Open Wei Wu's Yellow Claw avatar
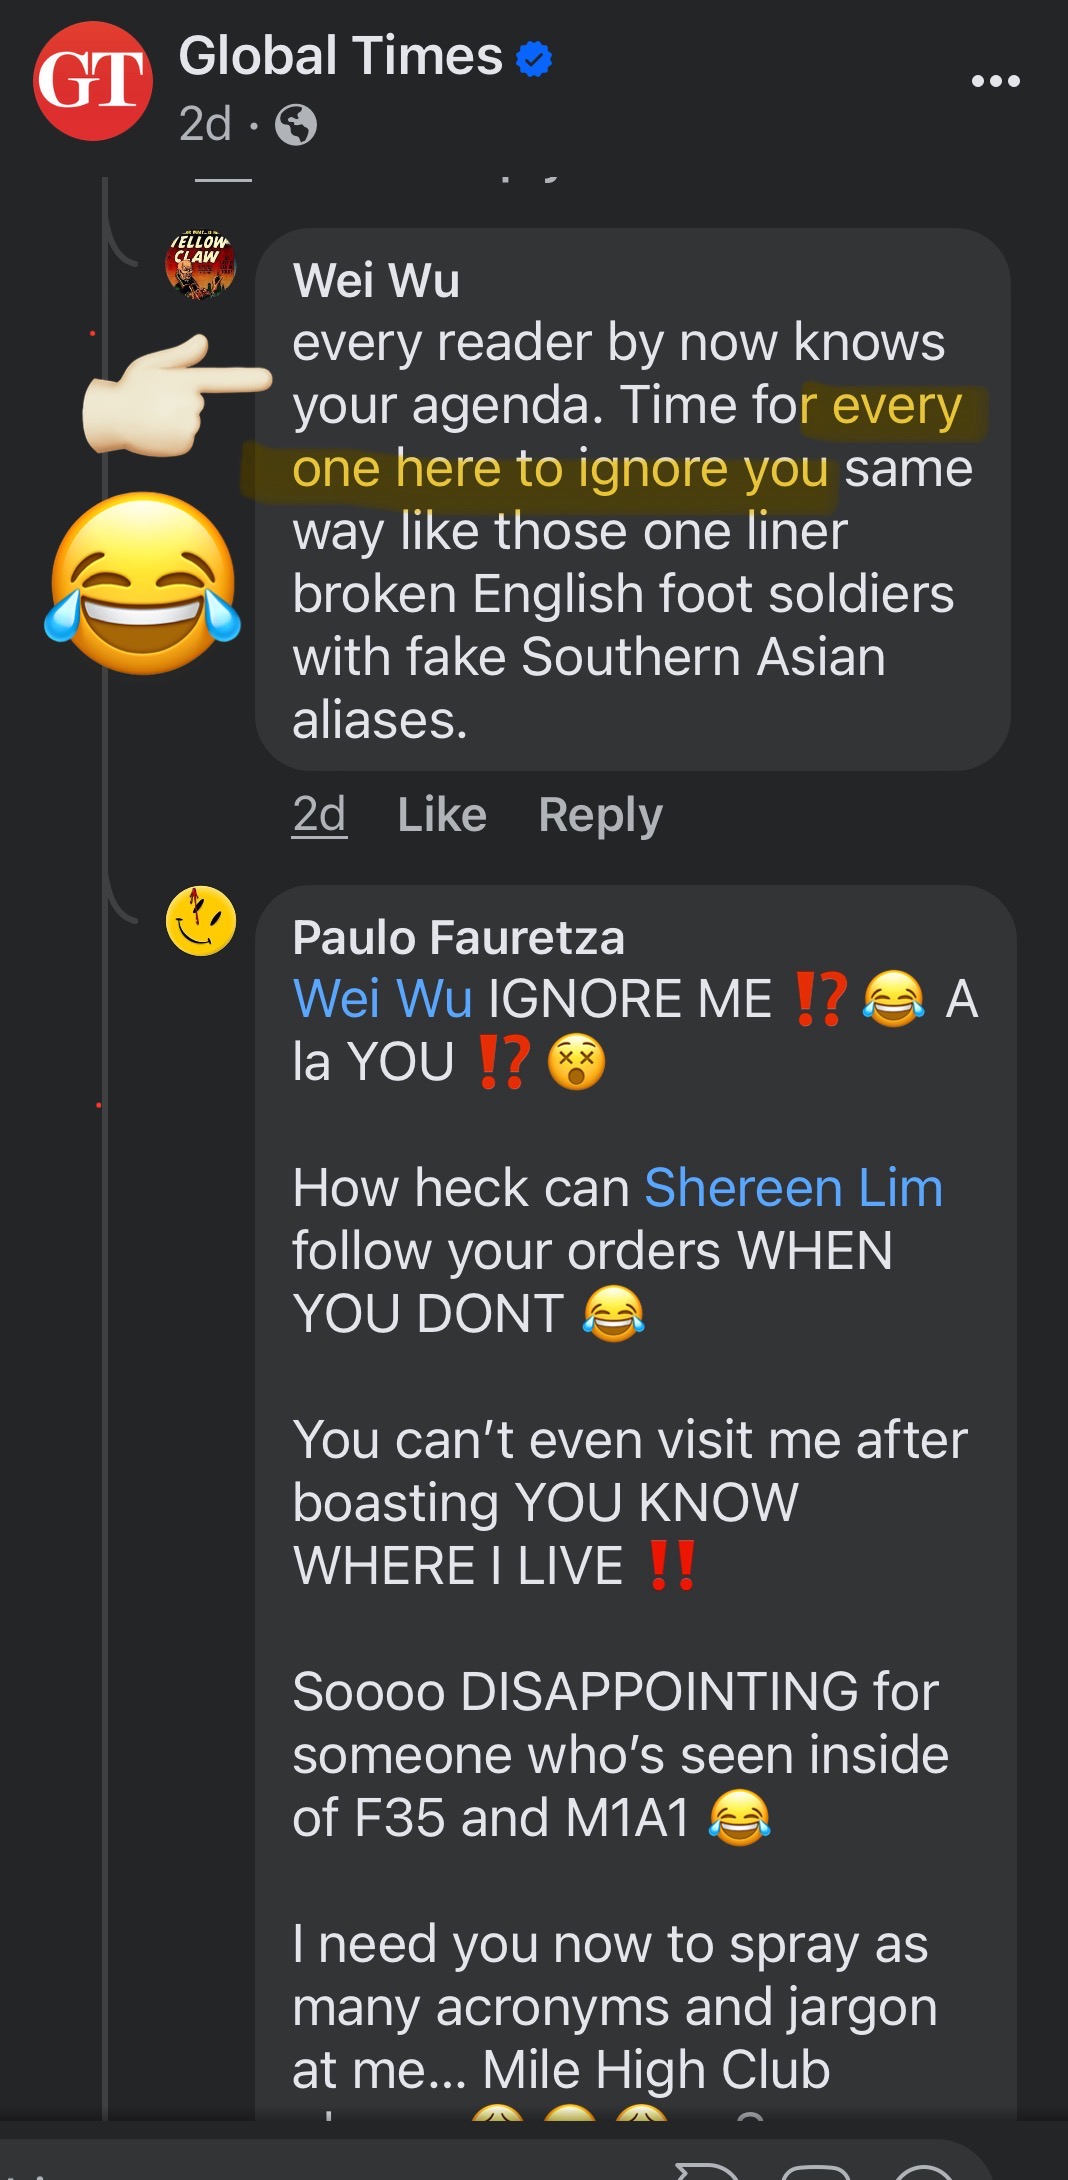This screenshot has height=2180, width=1068. pyautogui.click(x=201, y=265)
